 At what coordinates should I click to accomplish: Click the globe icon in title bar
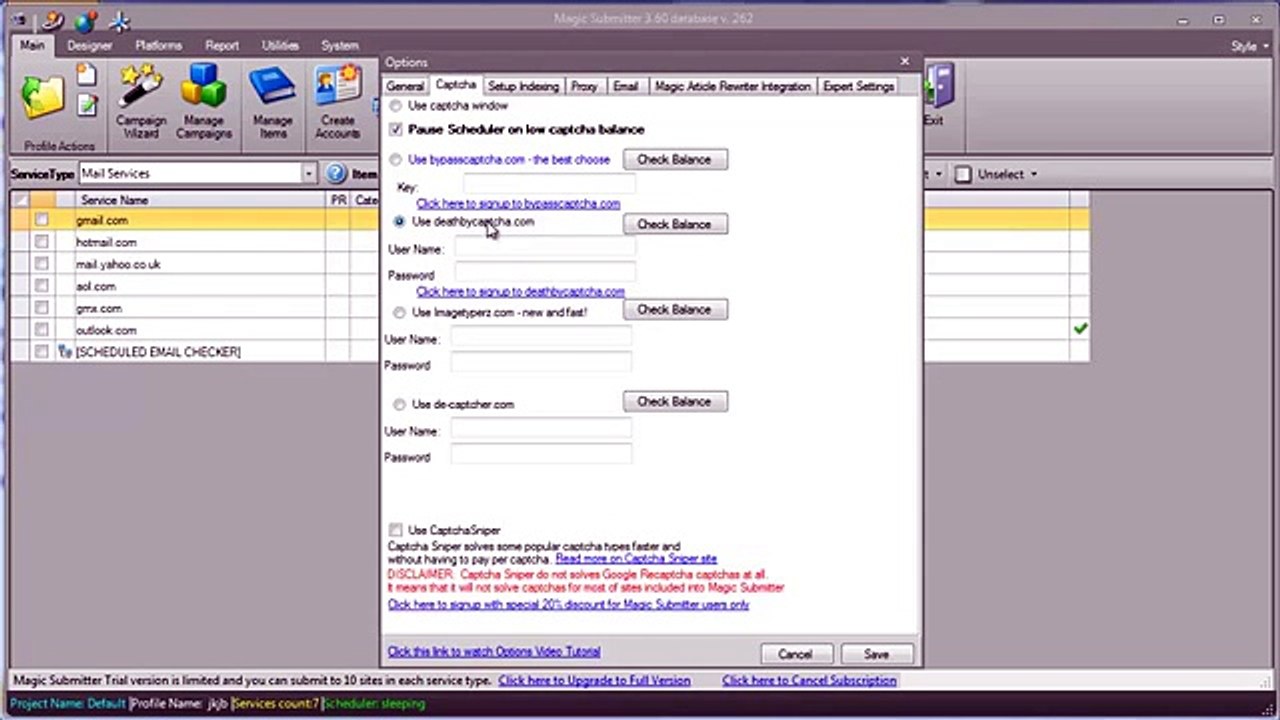tap(86, 20)
